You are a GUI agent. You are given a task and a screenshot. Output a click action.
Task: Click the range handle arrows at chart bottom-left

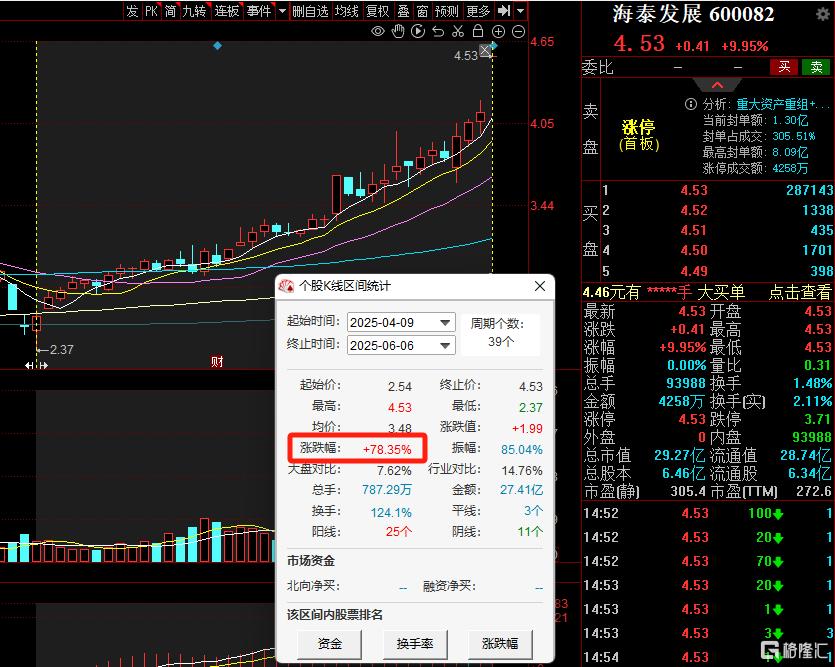[x=36, y=366]
